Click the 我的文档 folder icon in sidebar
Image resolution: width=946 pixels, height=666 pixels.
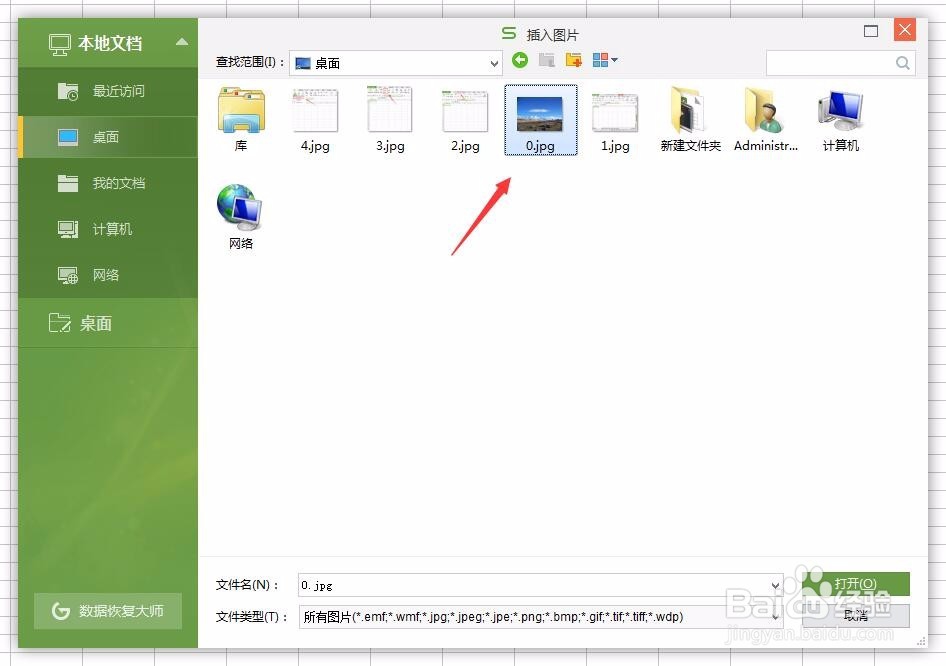point(68,183)
